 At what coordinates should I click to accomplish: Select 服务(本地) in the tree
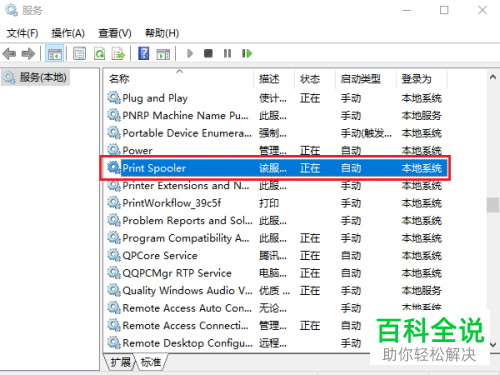36,77
